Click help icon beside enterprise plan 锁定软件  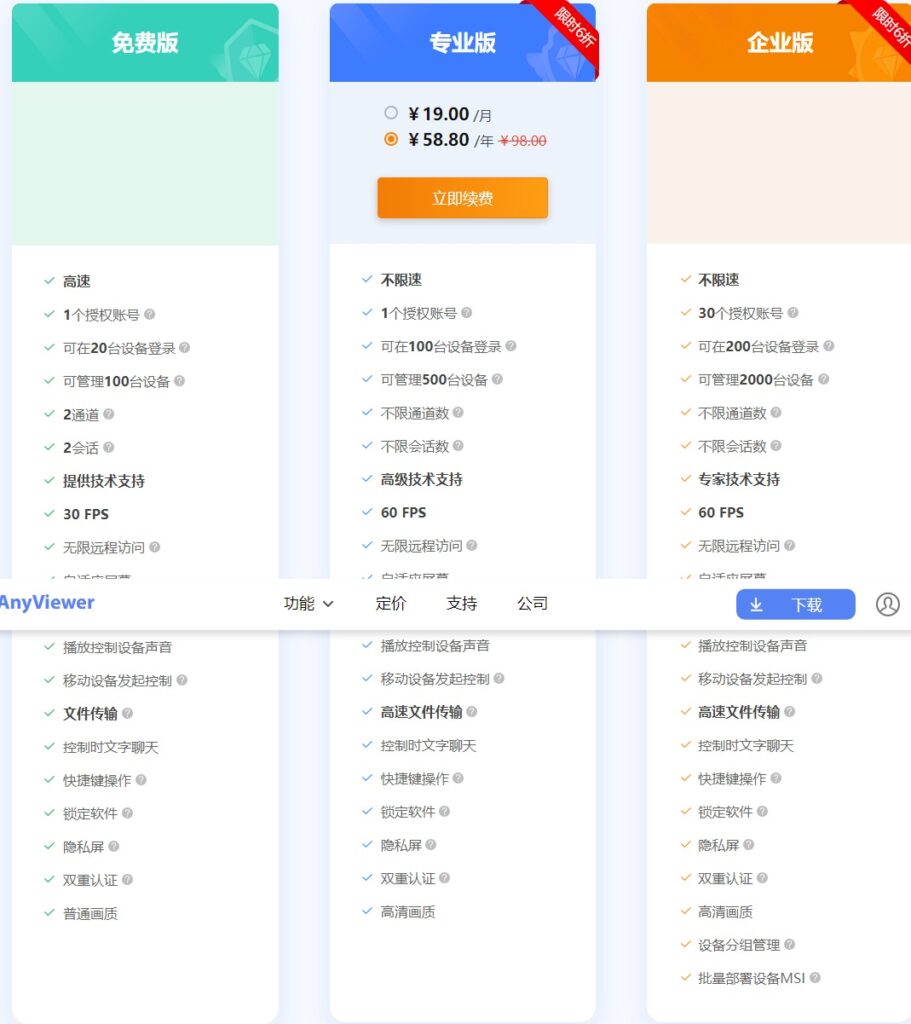pos(762,811)
